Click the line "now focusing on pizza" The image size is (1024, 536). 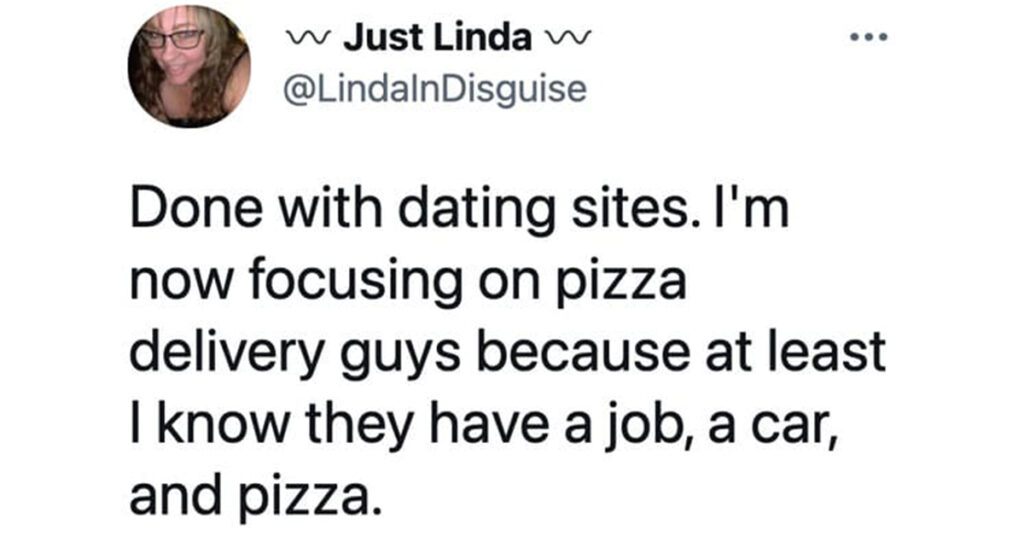coord(409,283)
